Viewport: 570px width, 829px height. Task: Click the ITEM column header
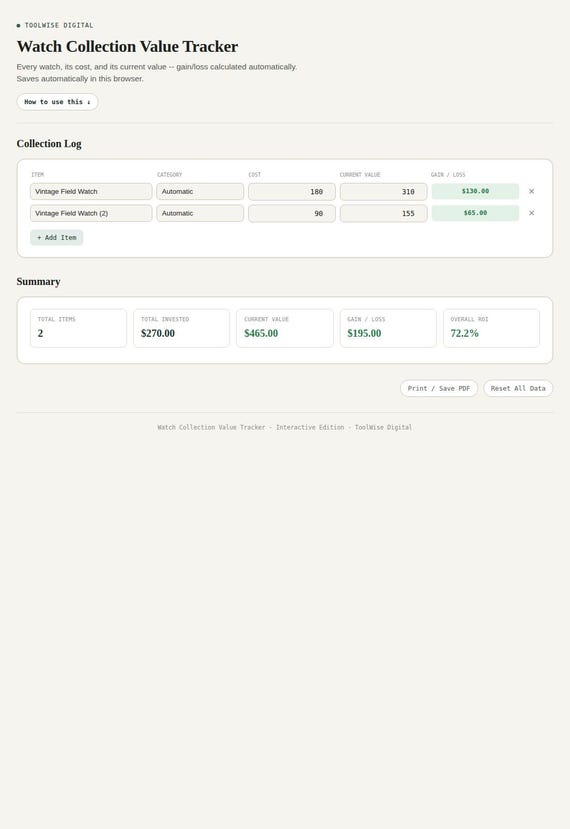[x=38, y=174]
